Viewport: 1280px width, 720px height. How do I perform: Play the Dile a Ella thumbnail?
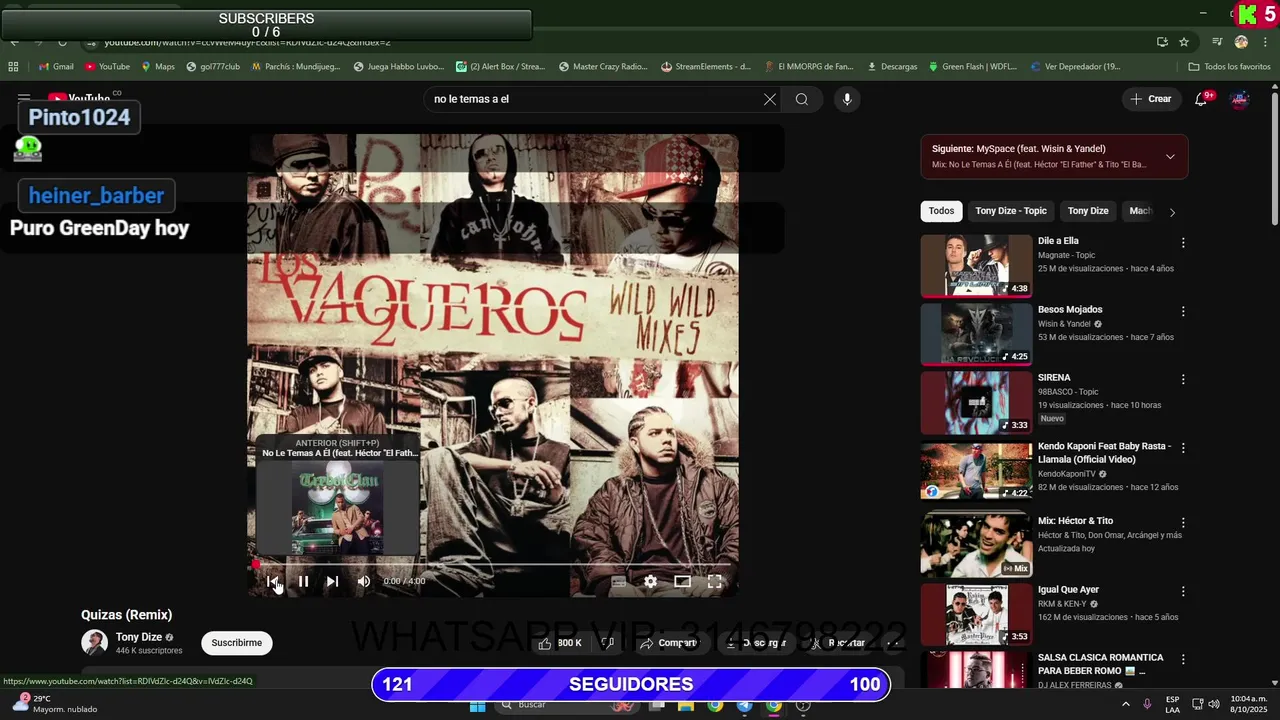click(976, 266)
